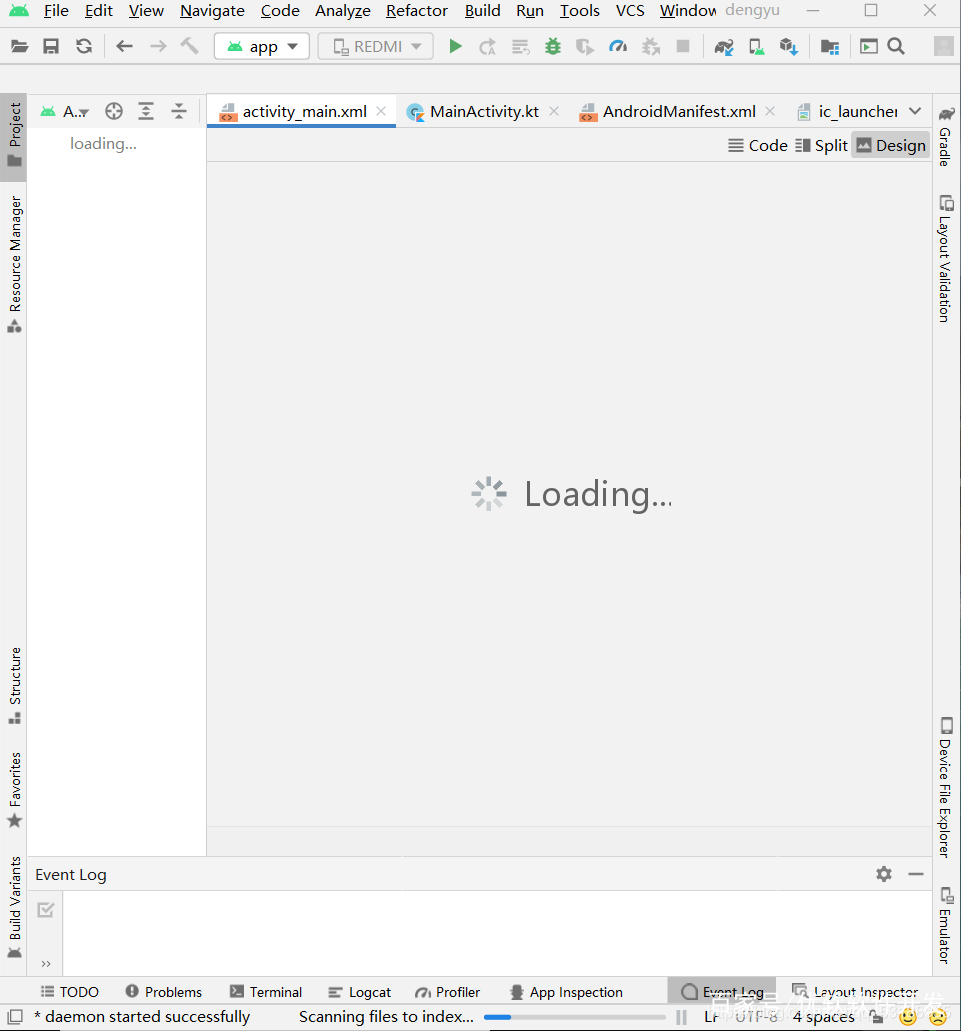961x1031 pixels.
Task: Open the Build menu
Action: (x=482, y=11)
